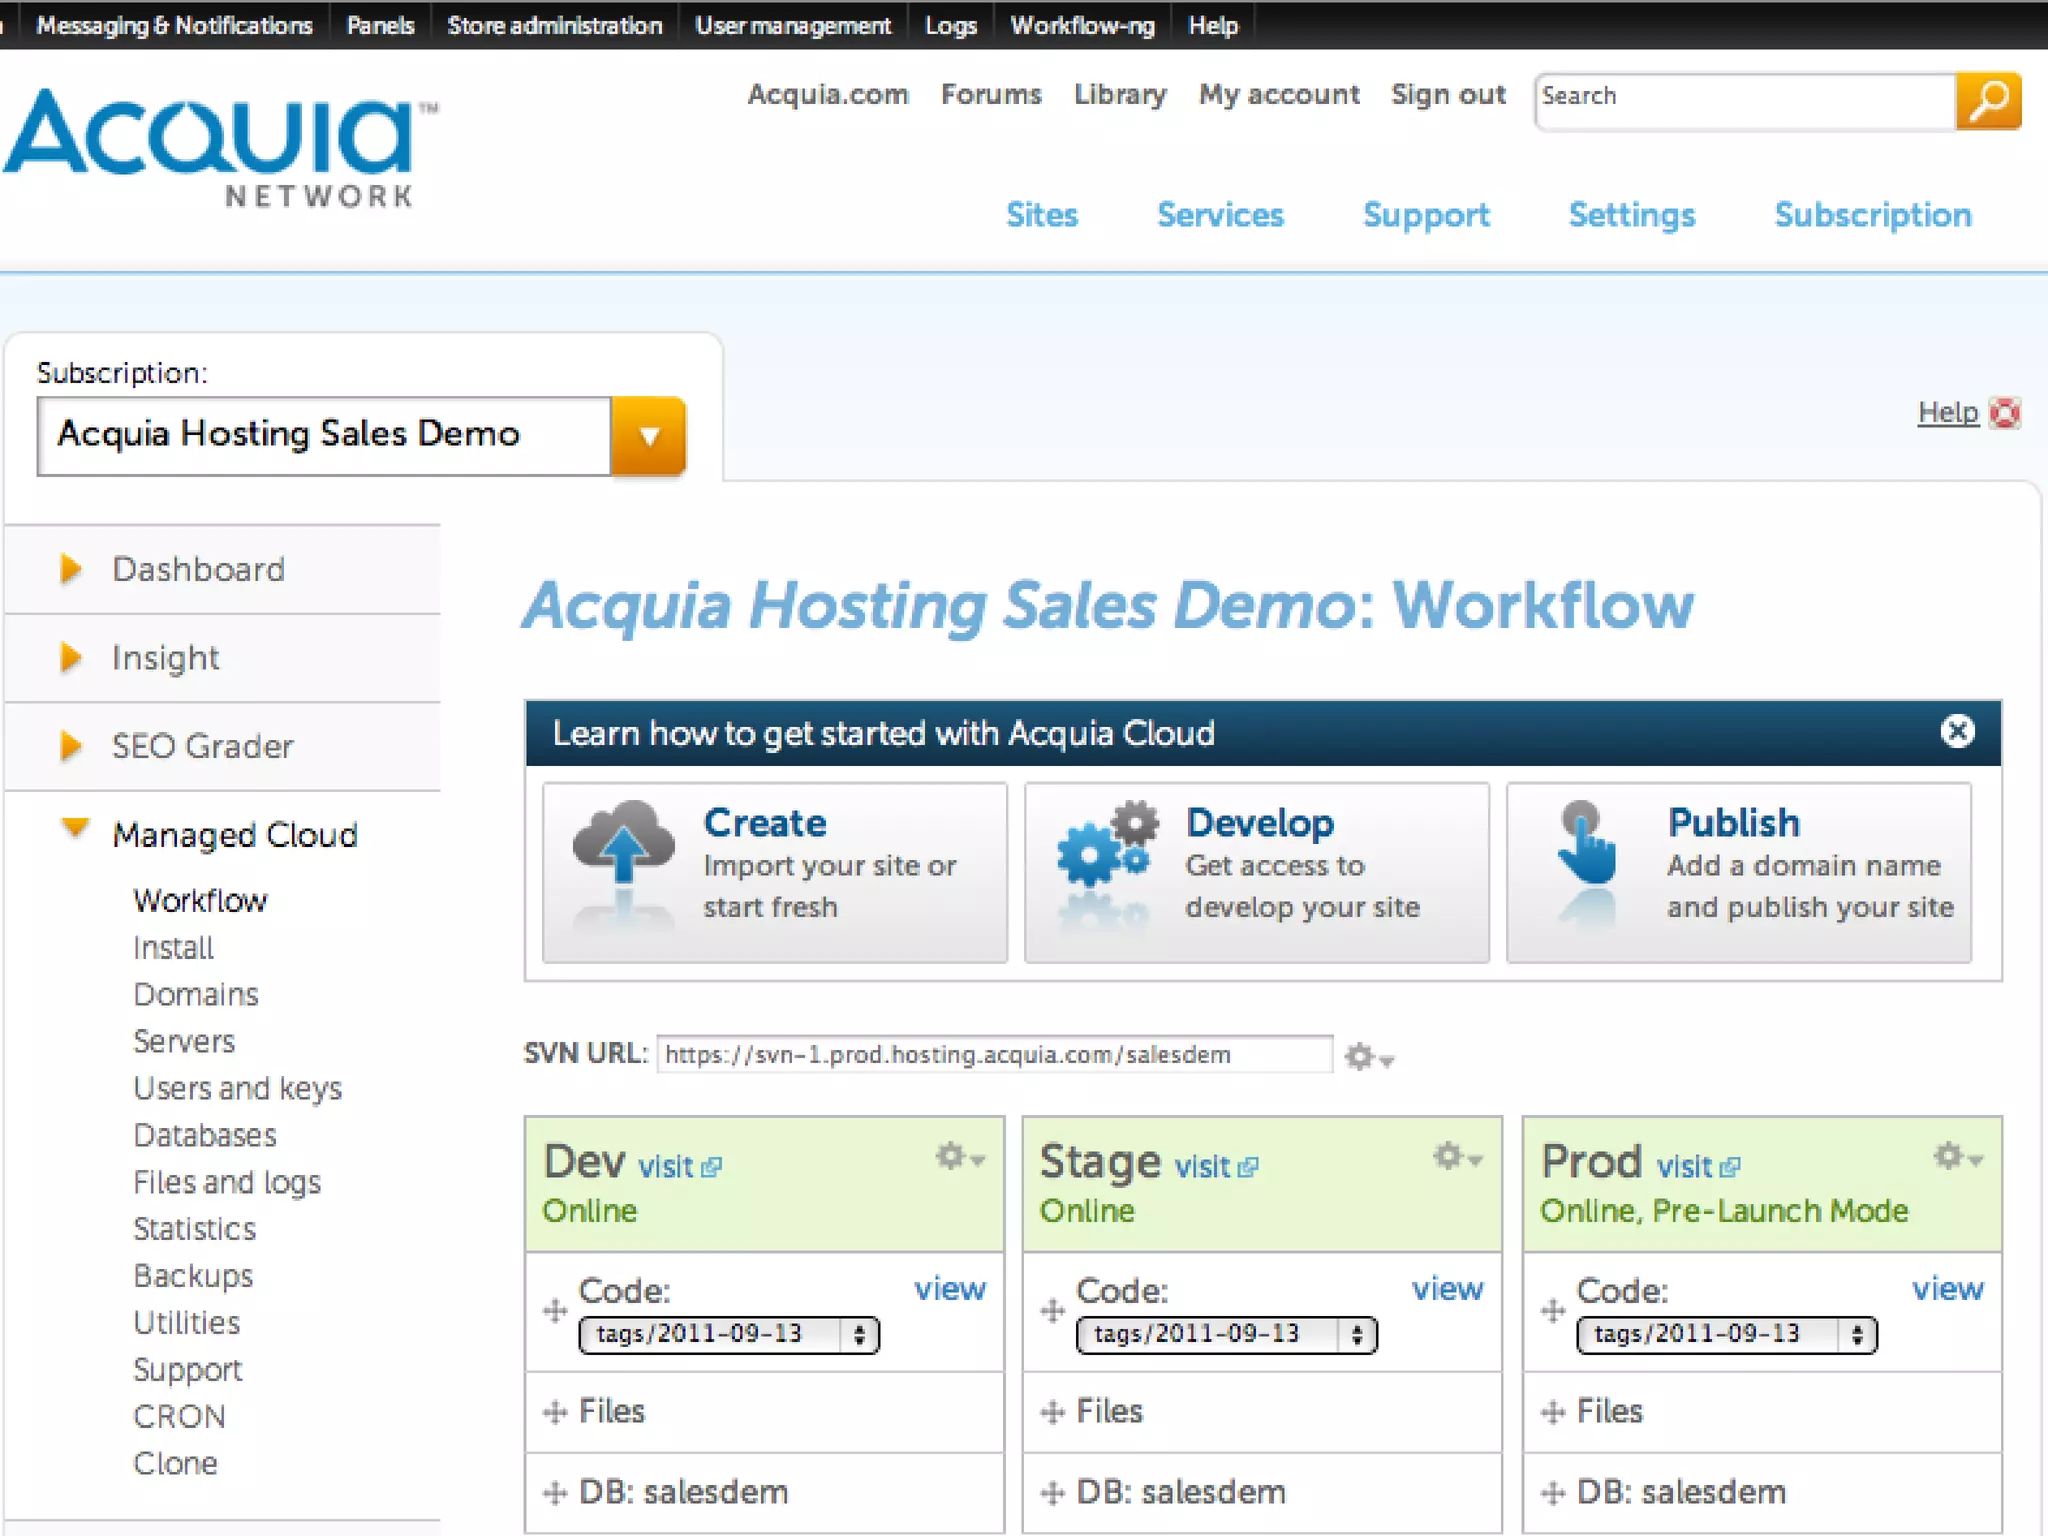Click the orange search magnifier icon
2048x1536 pixels.
click(1988, 100)
